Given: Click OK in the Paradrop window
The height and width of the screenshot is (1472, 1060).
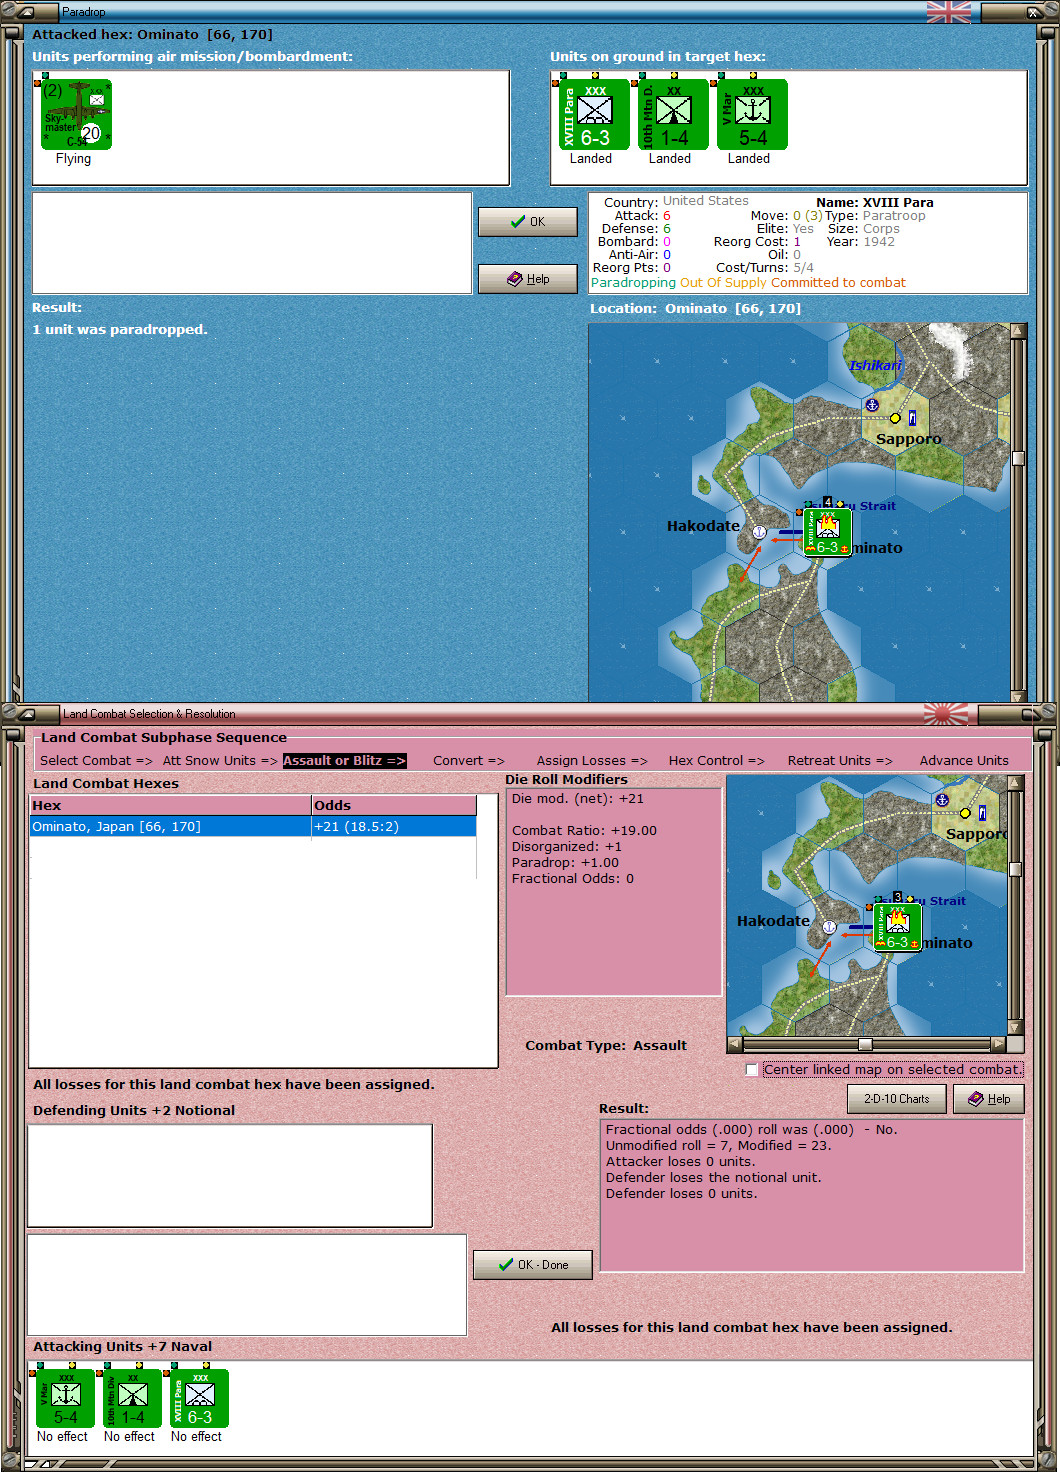Looking at the screenshot, I should click(x=528, y=222).
